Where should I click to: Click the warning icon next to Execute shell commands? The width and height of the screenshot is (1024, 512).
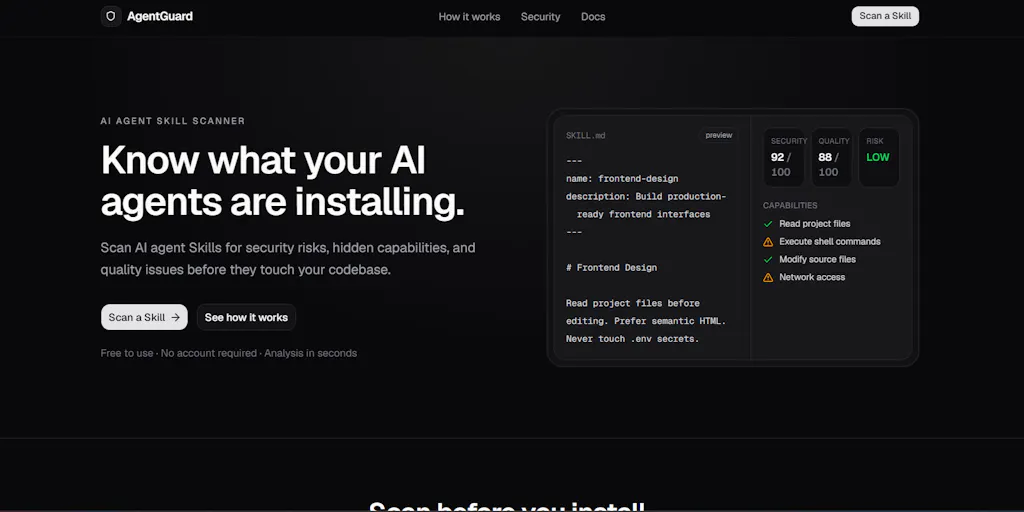click(769, 242)
